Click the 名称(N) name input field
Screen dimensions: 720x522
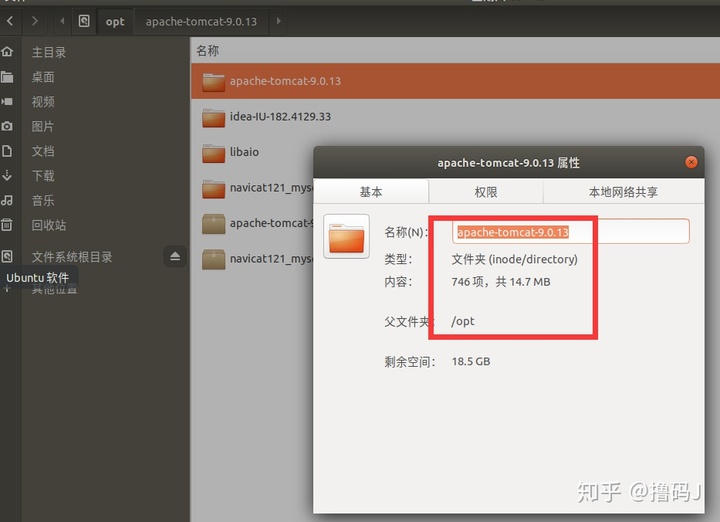[x=570, y=231]
